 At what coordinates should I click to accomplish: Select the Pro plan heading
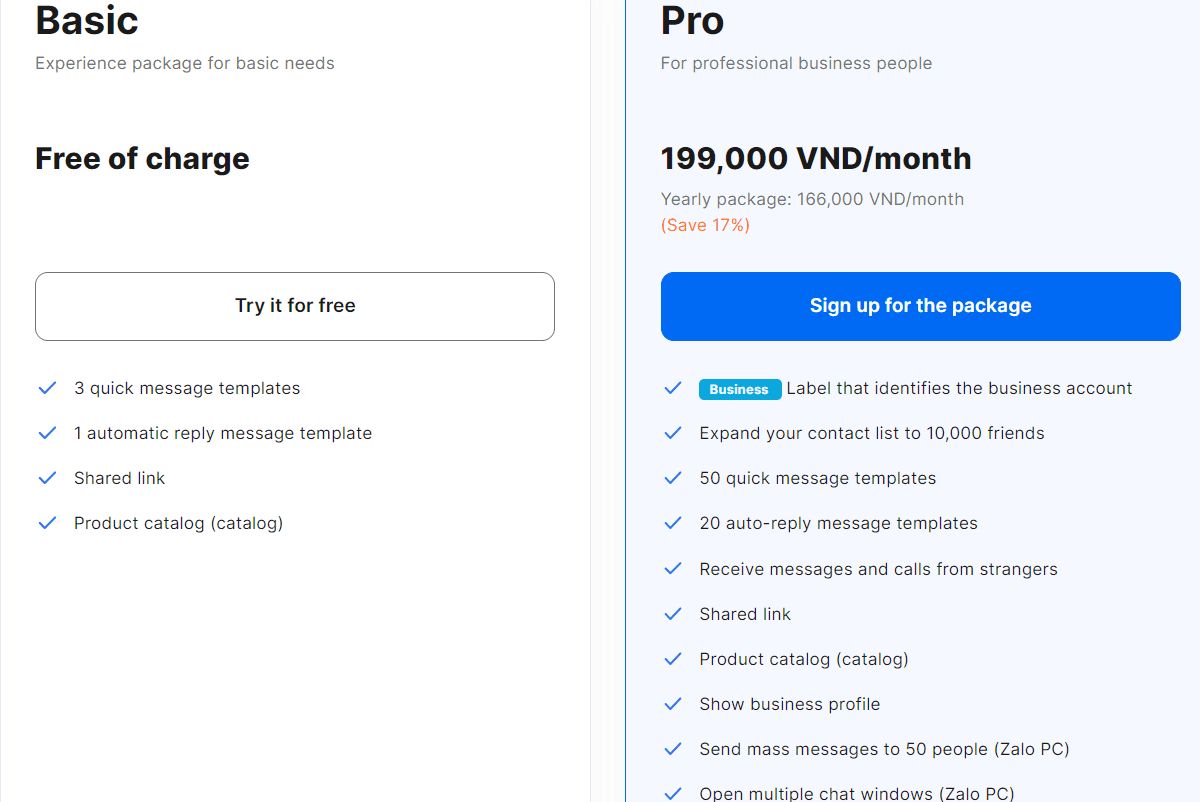pos(692,20)
